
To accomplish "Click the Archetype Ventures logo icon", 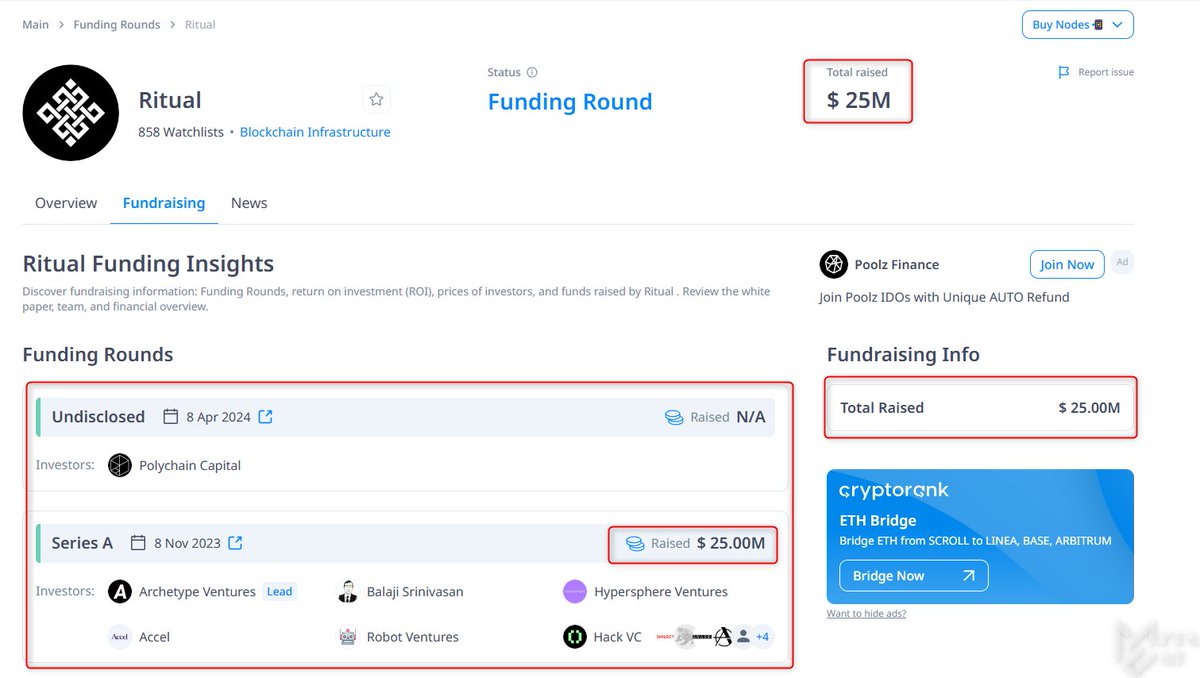I will point(120,591).
